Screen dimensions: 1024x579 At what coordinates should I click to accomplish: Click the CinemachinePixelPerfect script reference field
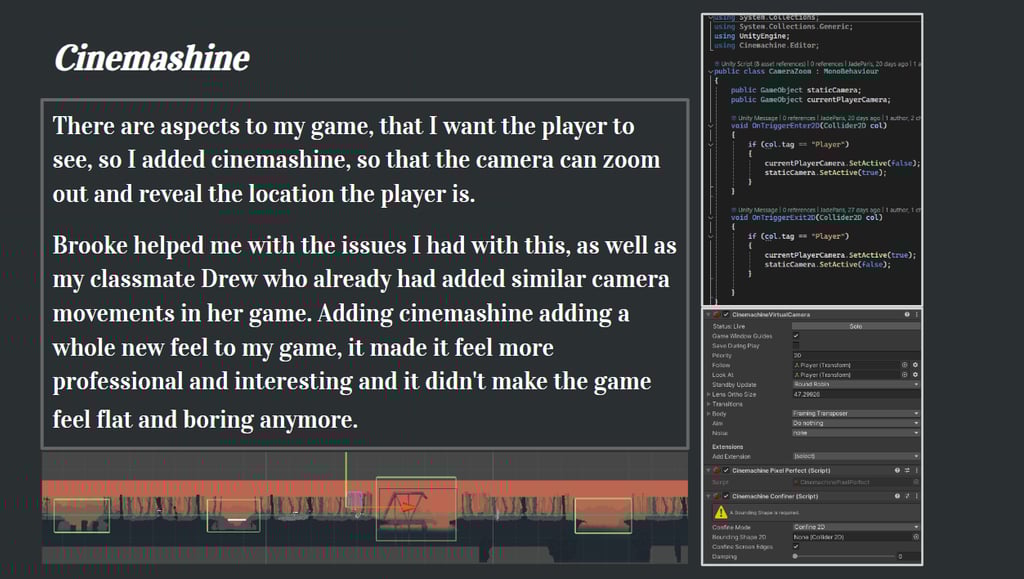(856, 482)
